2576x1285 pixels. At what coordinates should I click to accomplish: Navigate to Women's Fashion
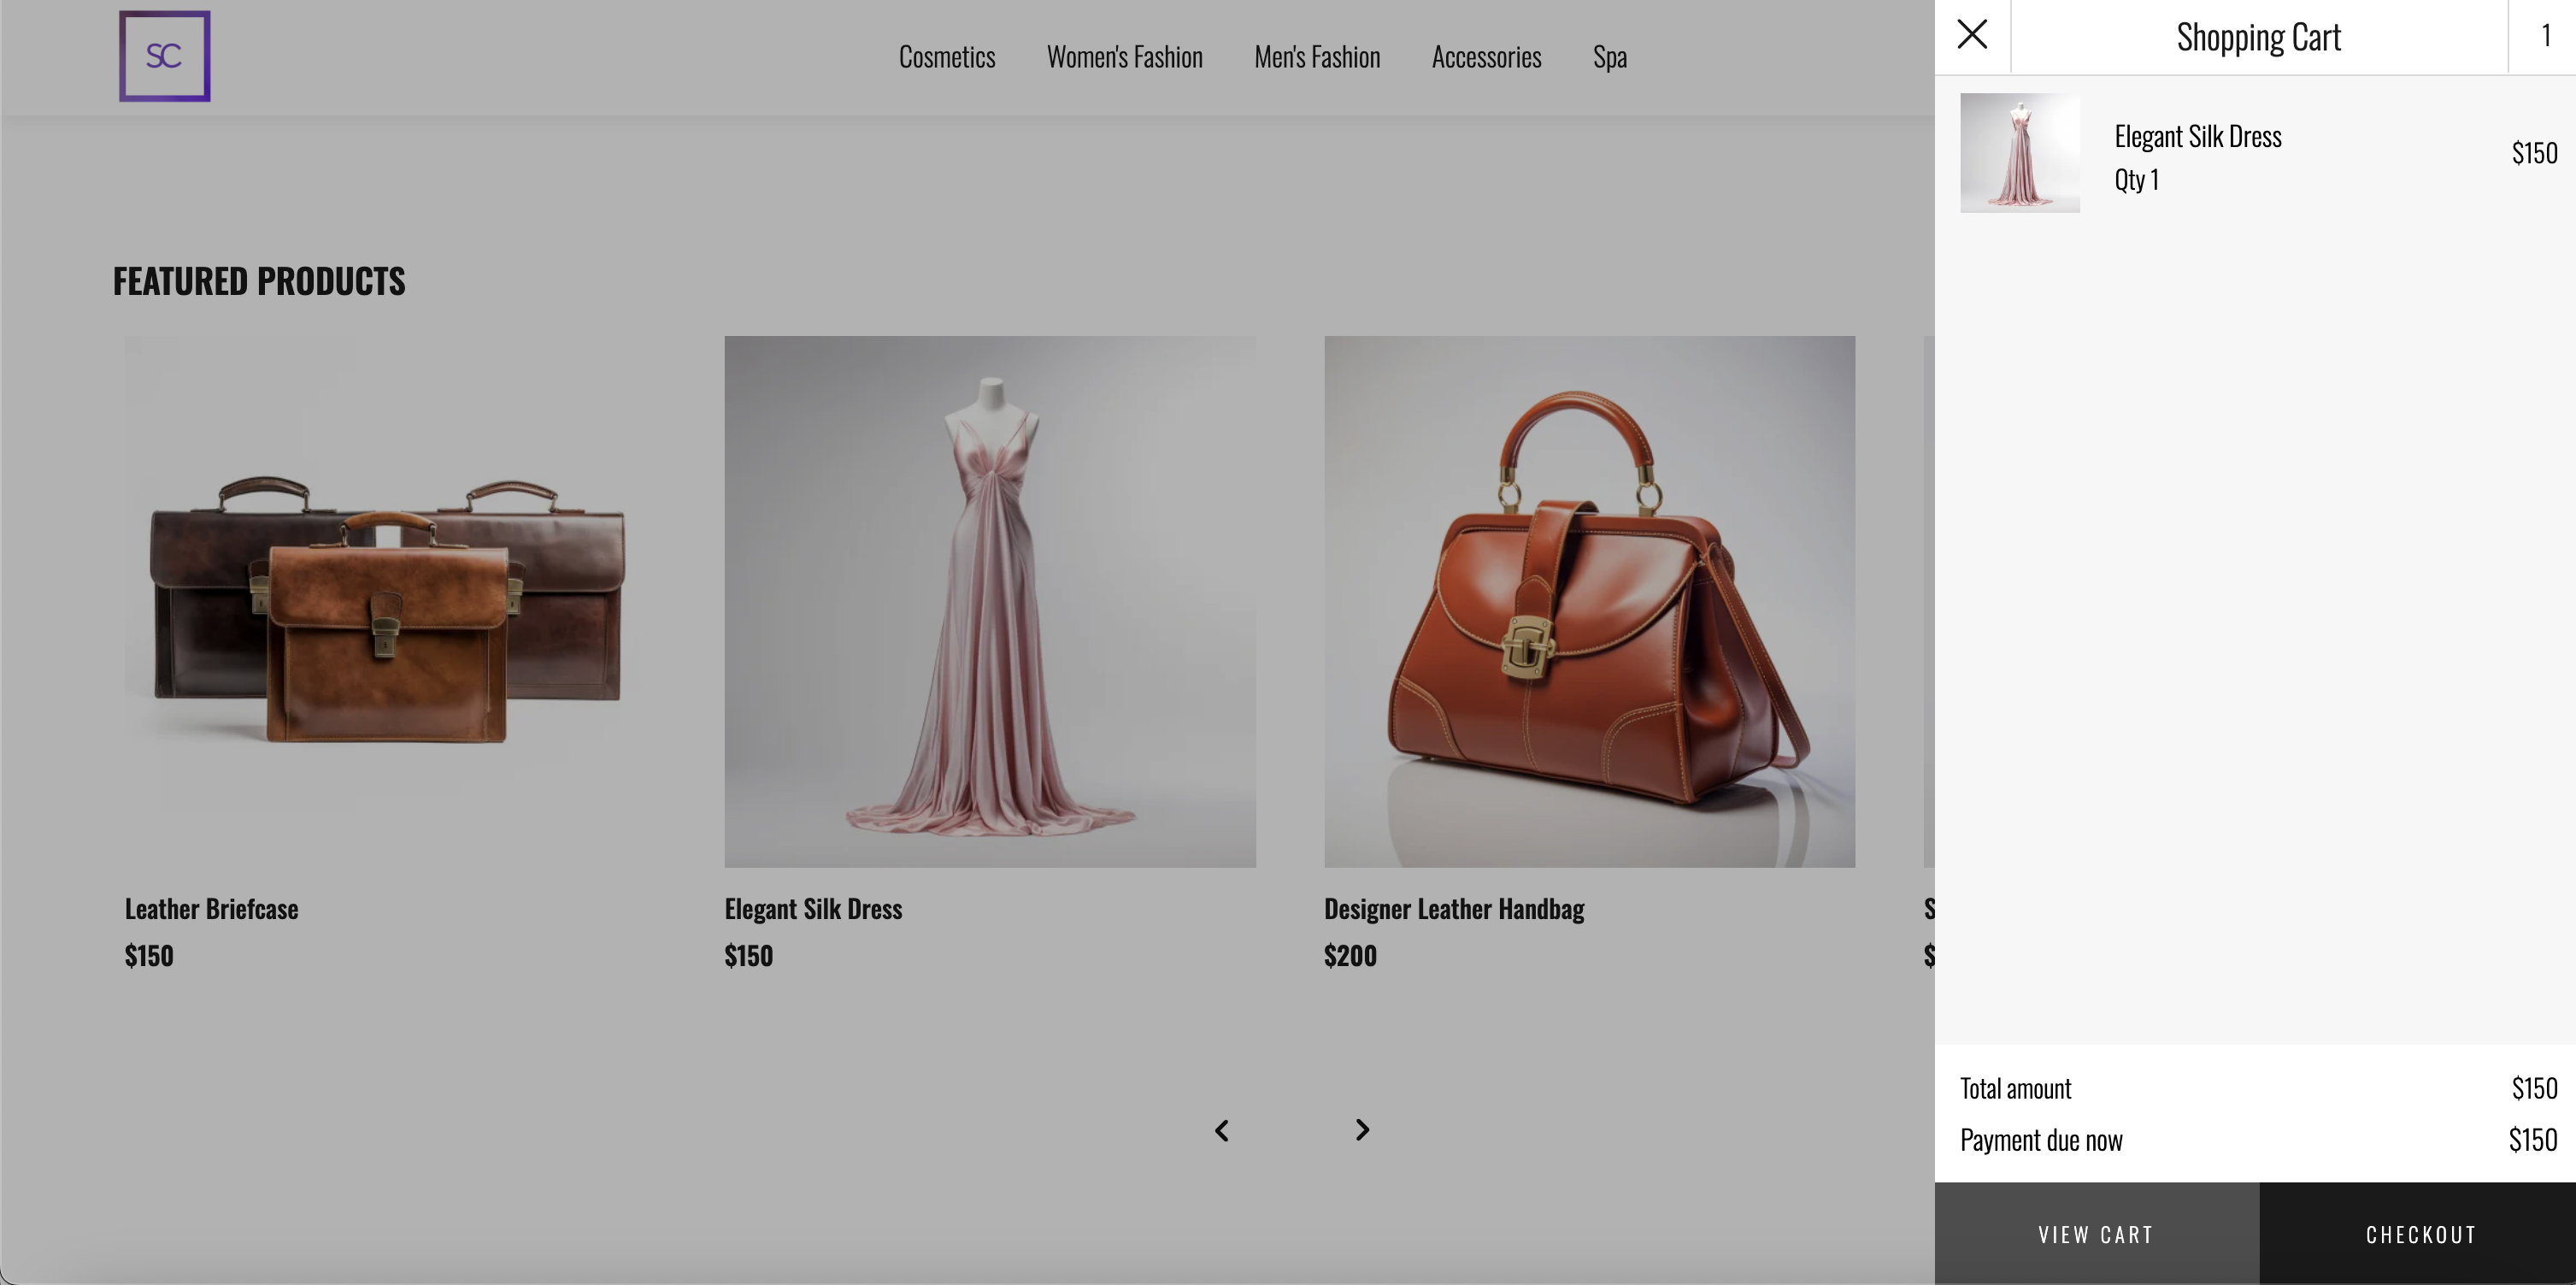(1125, 56)
